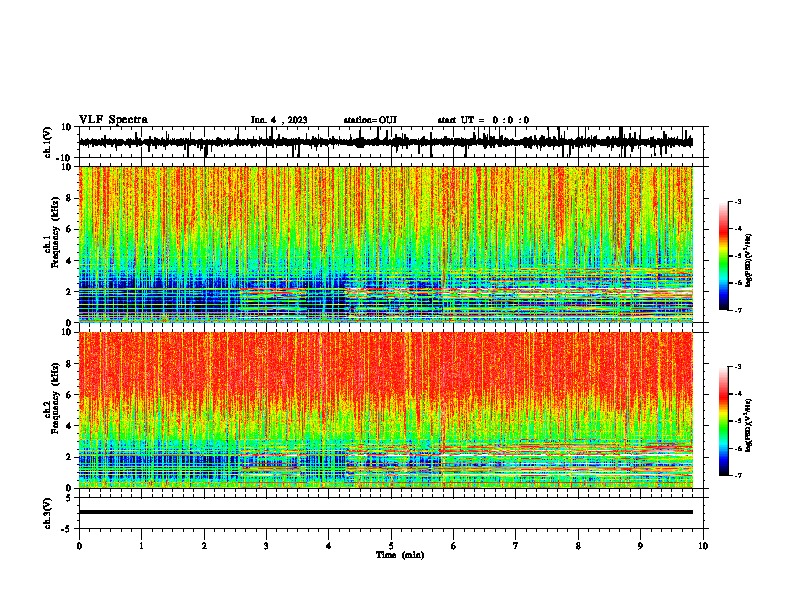Click time axis tick label "9"
The height and width of the screenshot is (612, 792).
click(640, 546)
